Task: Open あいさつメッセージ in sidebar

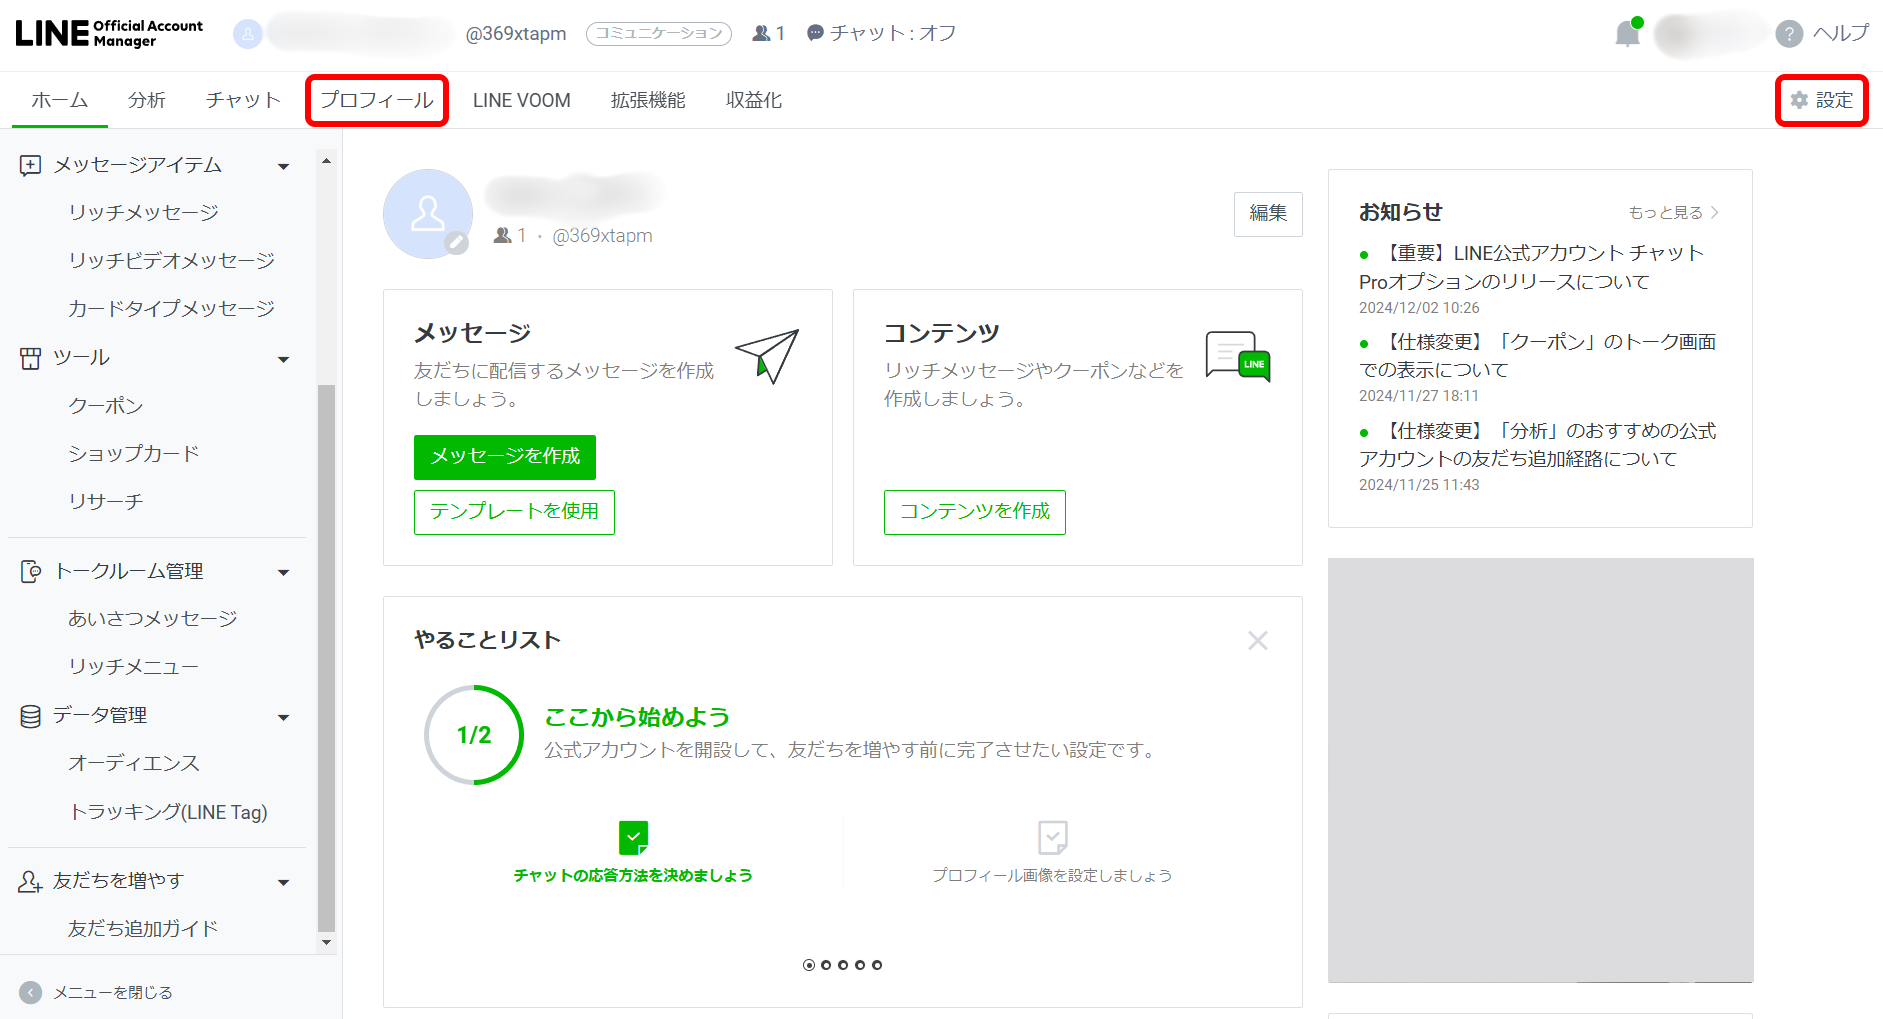Action: 152,618
